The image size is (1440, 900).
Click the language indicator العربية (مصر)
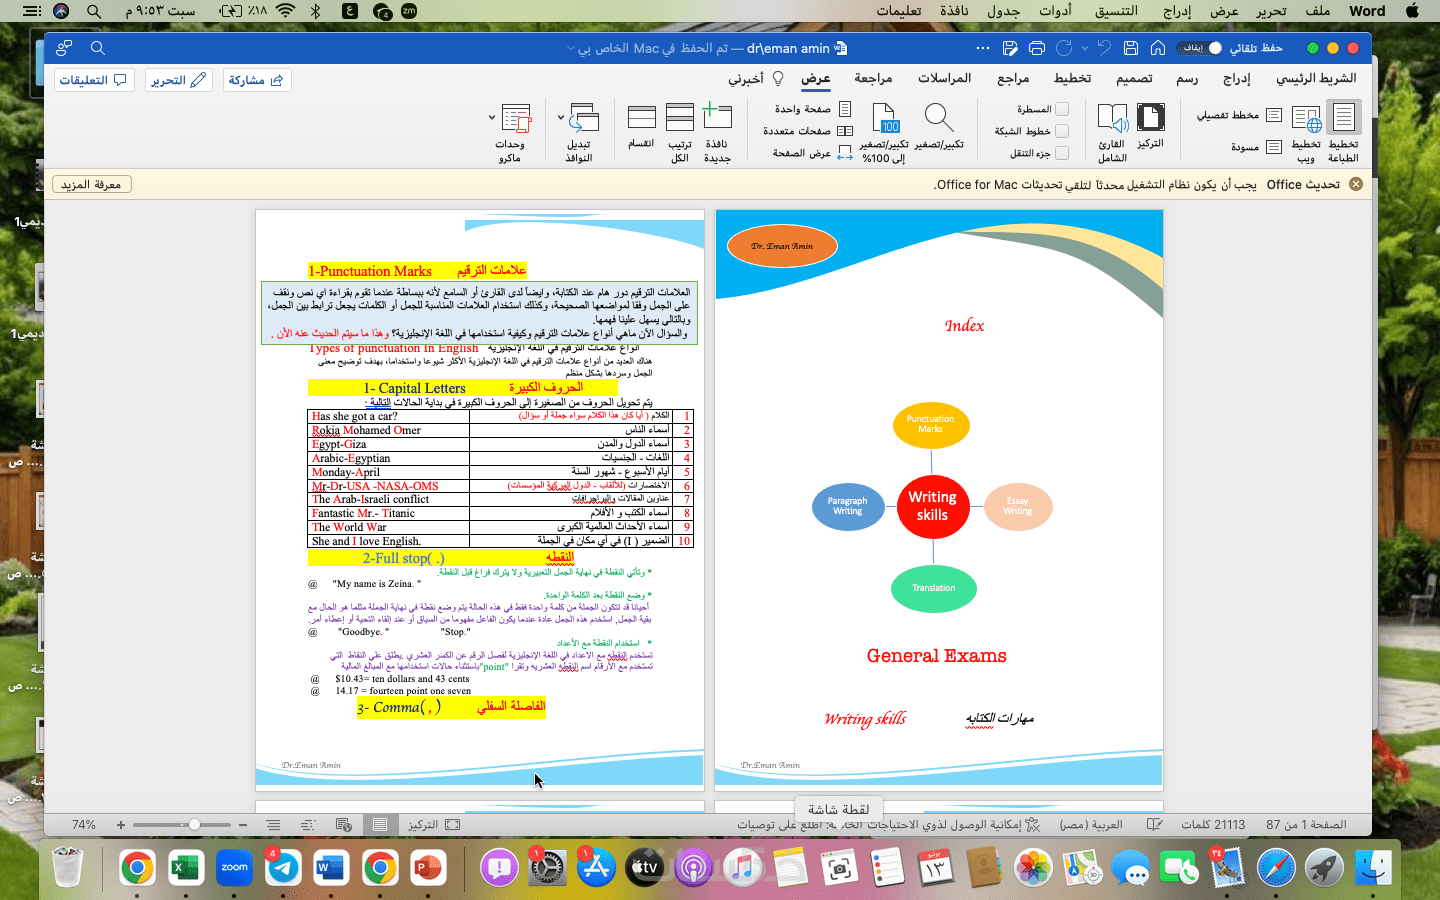[1091, 825]
